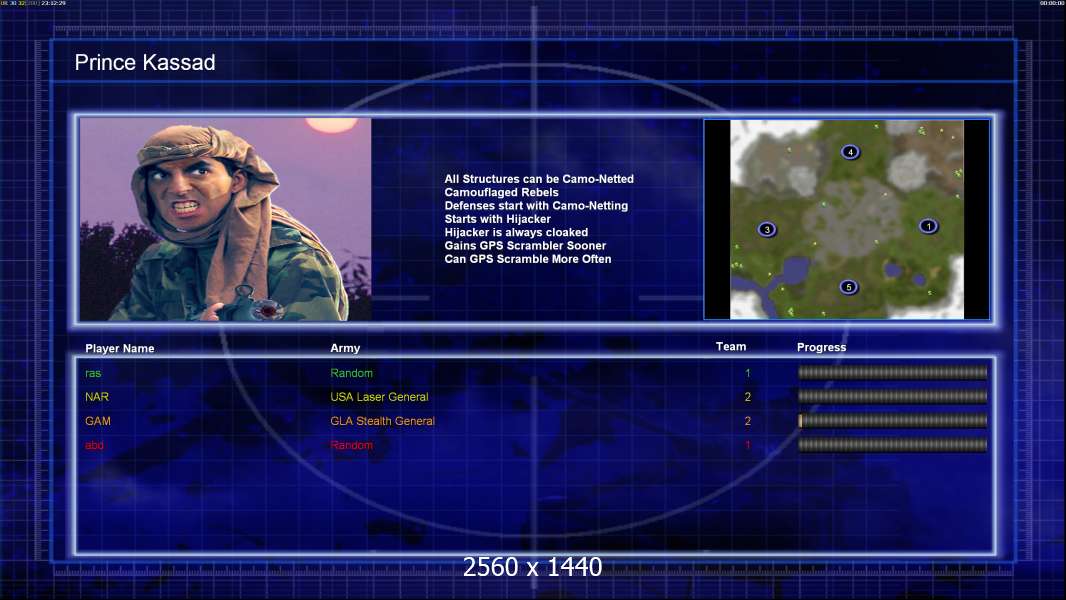Click team number in ras row
Viewport: 1066px width, 600px height.
click(x=748, y=373)
